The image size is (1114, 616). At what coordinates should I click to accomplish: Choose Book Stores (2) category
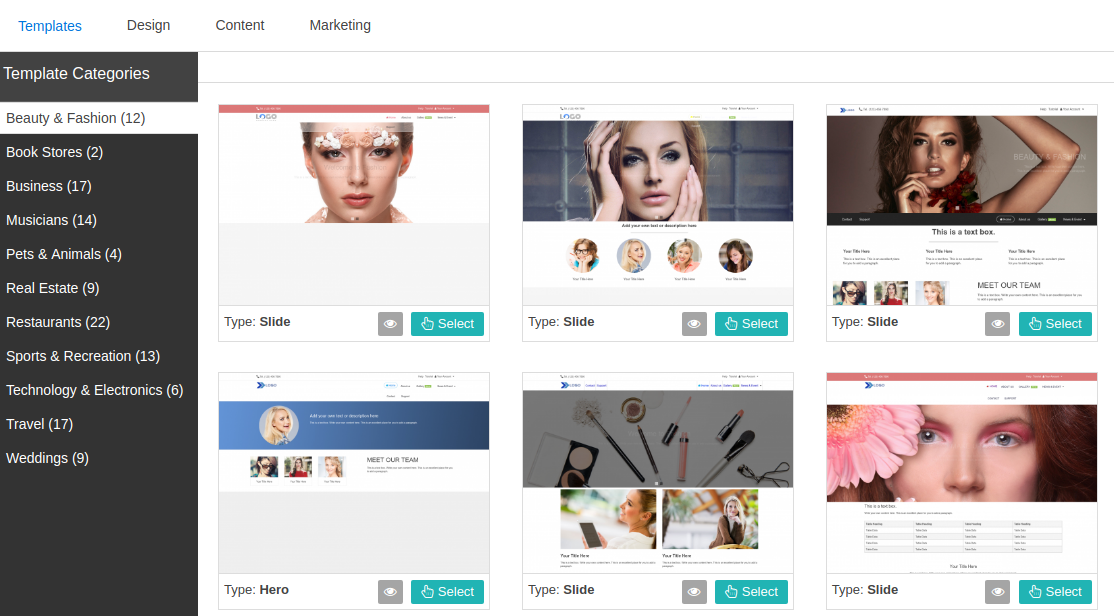point(54,152)
